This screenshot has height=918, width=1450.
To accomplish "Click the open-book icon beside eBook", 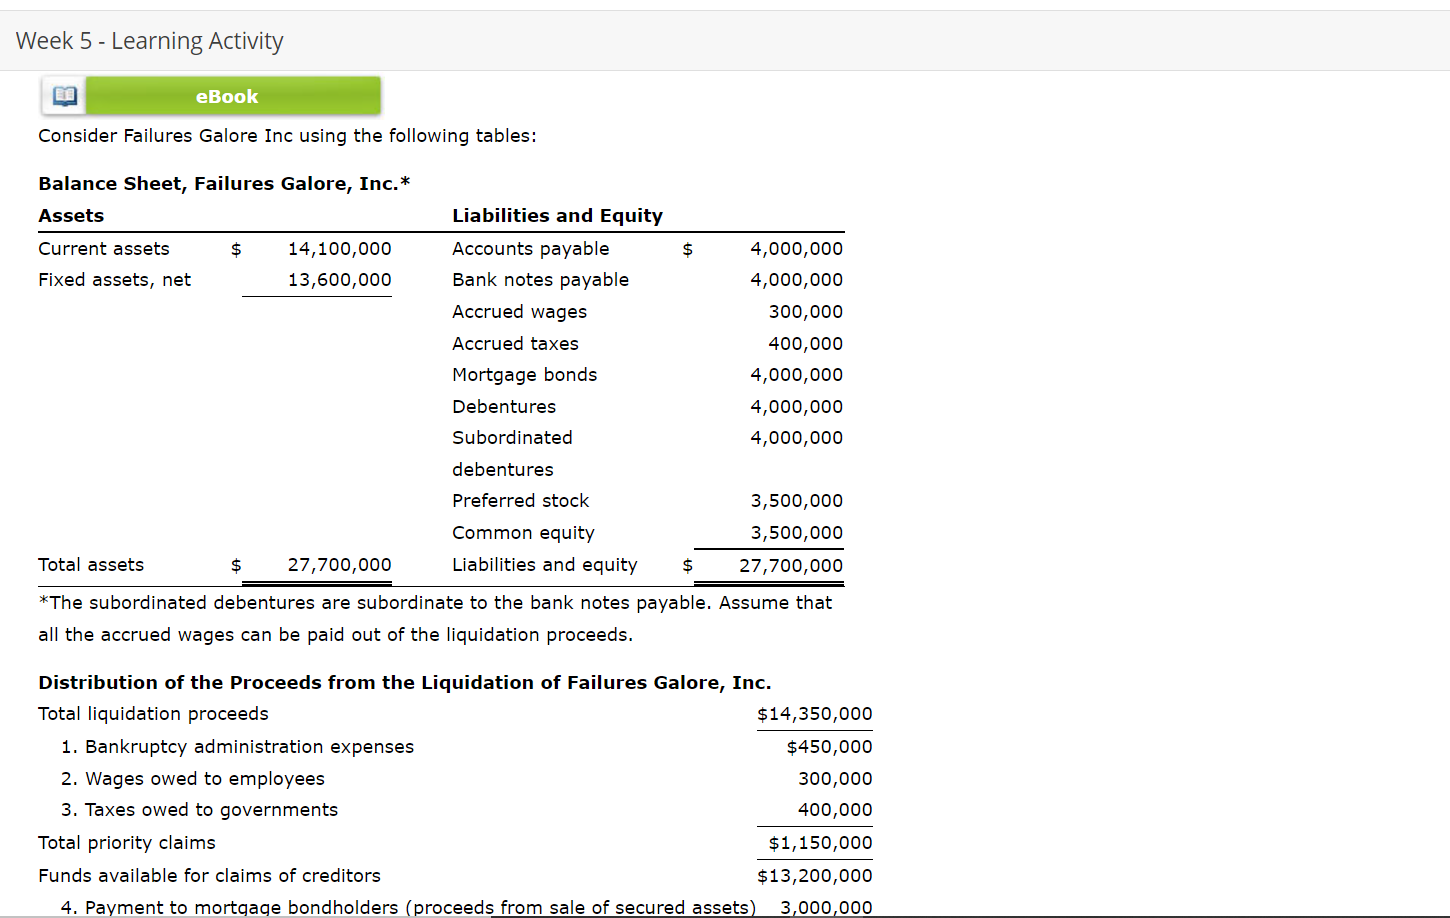I will point(64,96).
